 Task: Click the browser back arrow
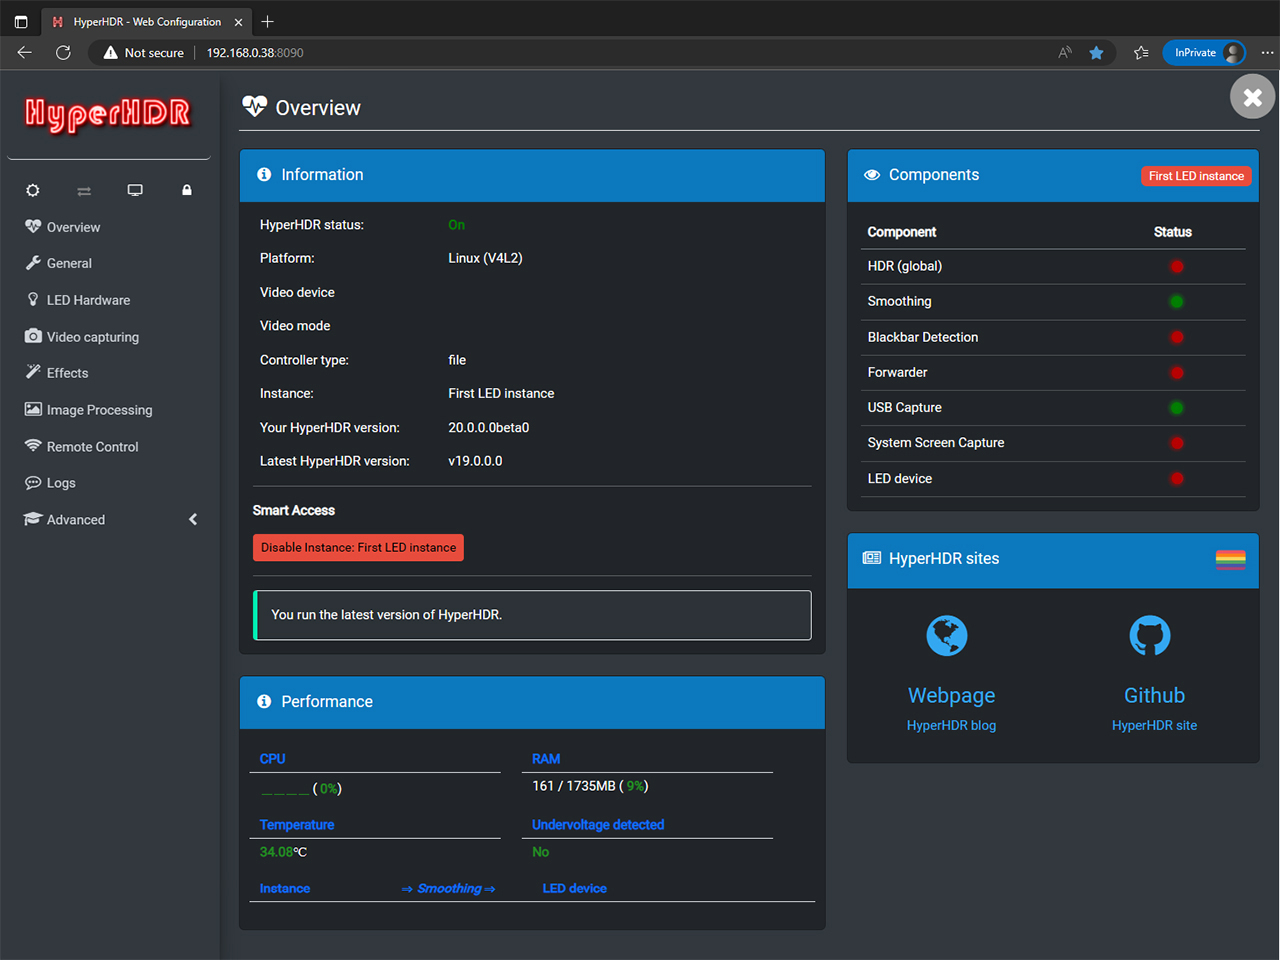click(25, 53)
